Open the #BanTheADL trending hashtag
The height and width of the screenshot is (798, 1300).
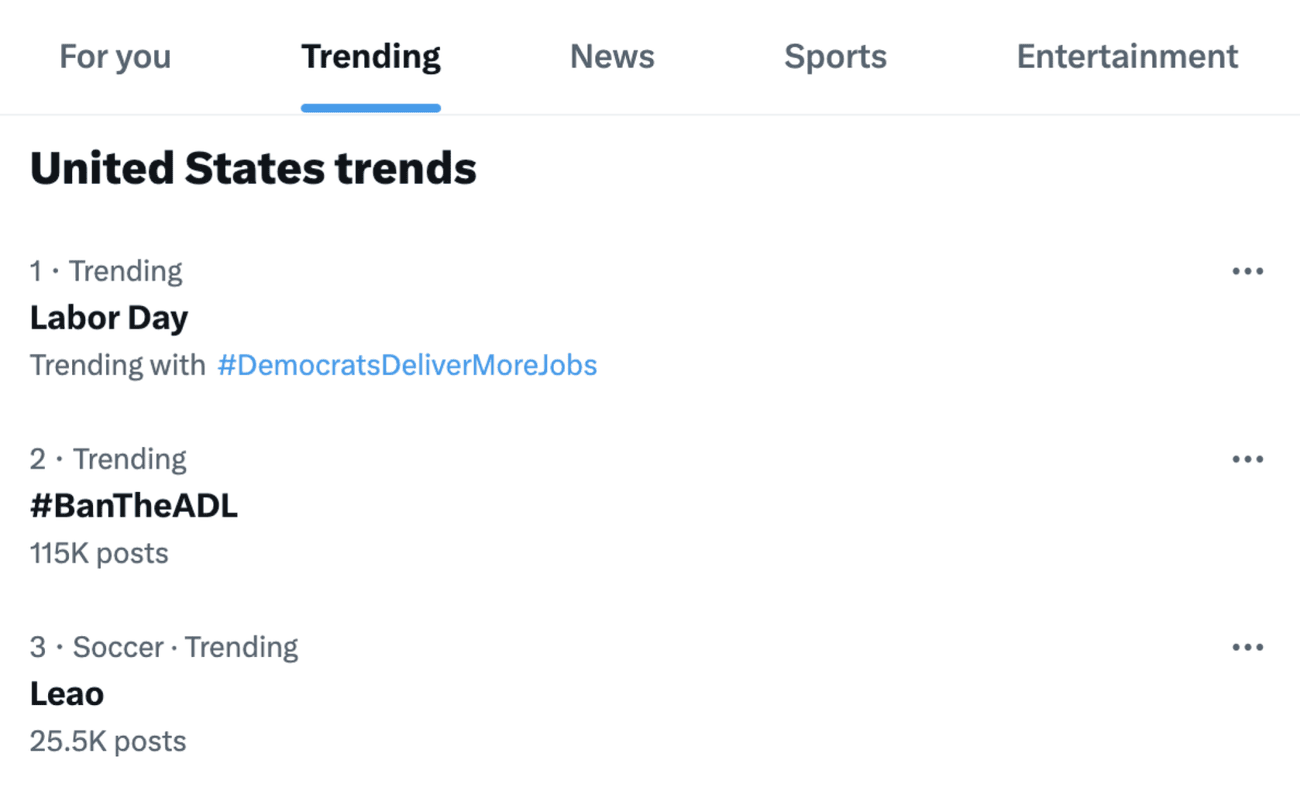click(x=134, y=506)
